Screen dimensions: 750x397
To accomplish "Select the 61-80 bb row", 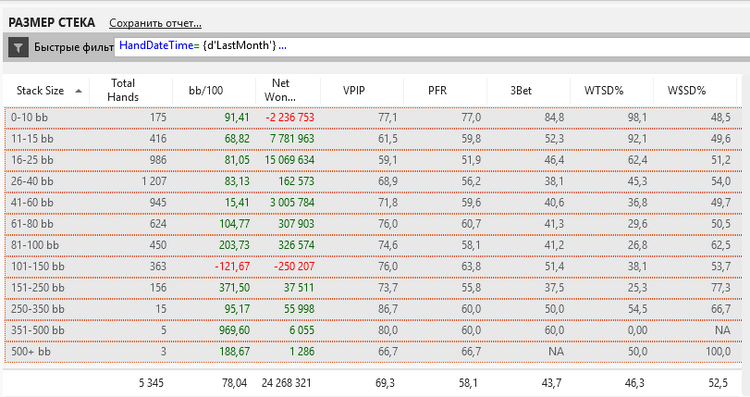I will pos(373,224).
